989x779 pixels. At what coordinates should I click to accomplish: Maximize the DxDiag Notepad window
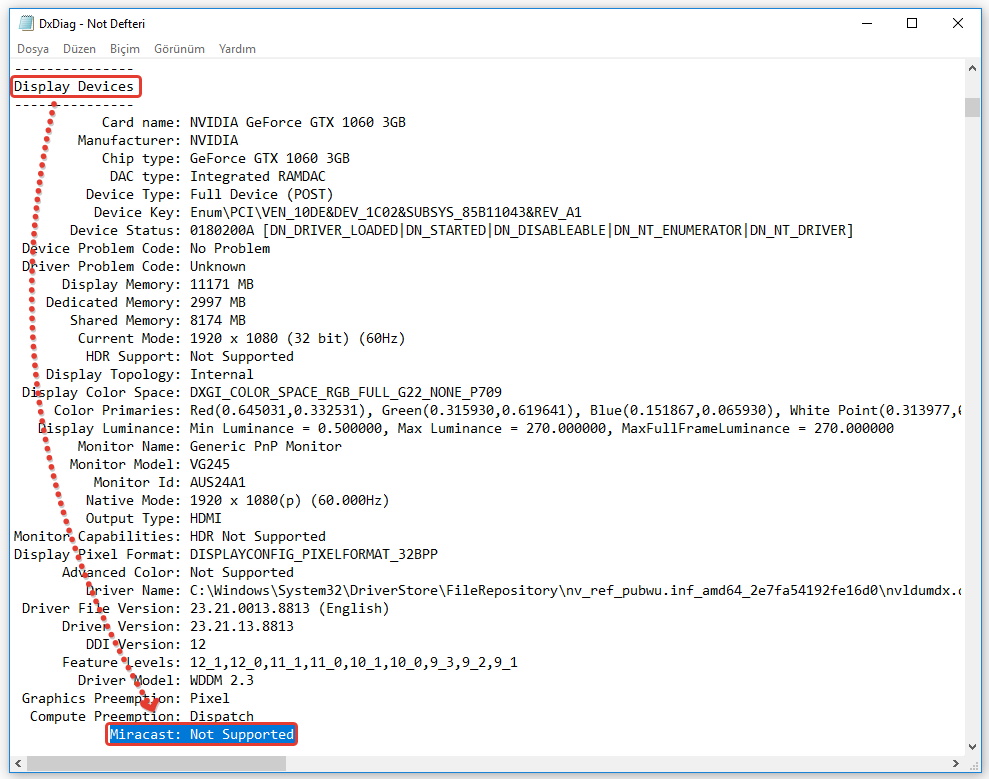[x=912, y=23]
